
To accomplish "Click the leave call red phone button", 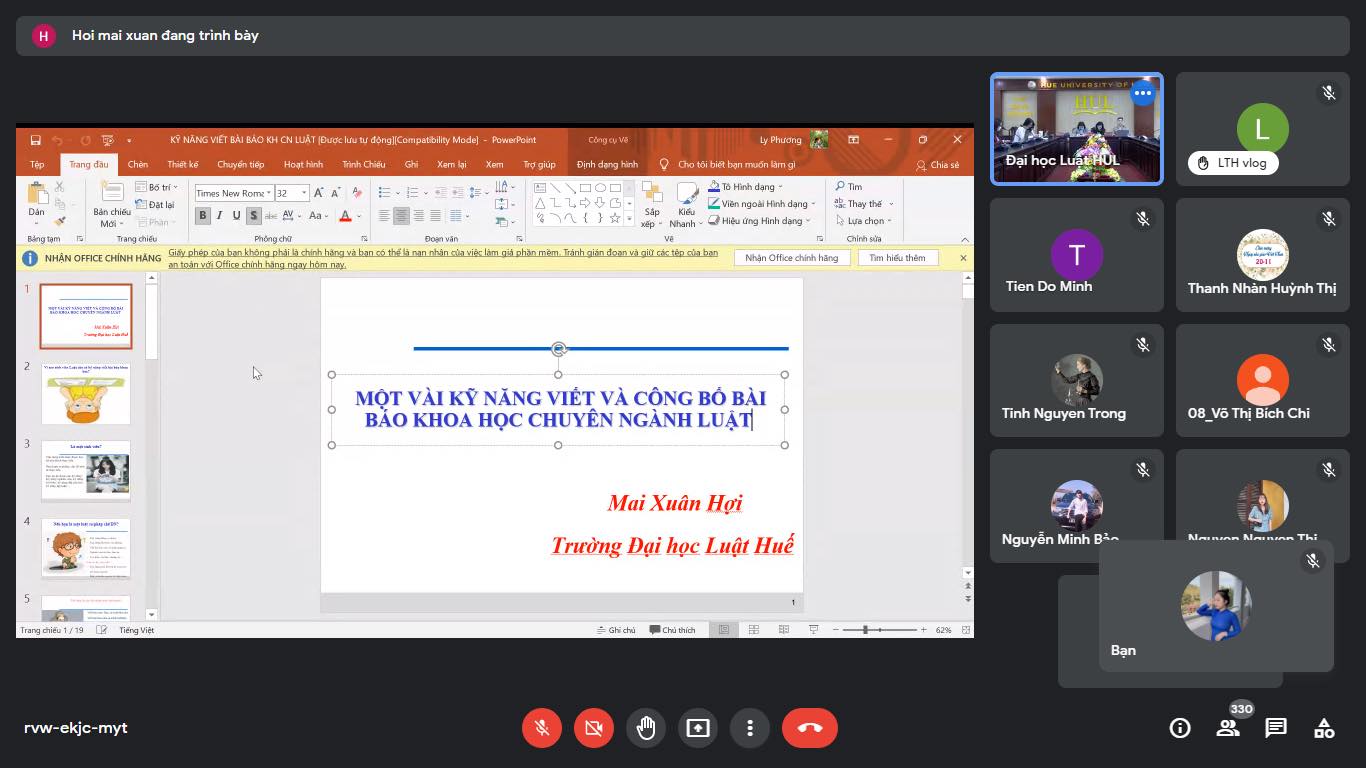I will pyautogui.click(x=809, y=728).
